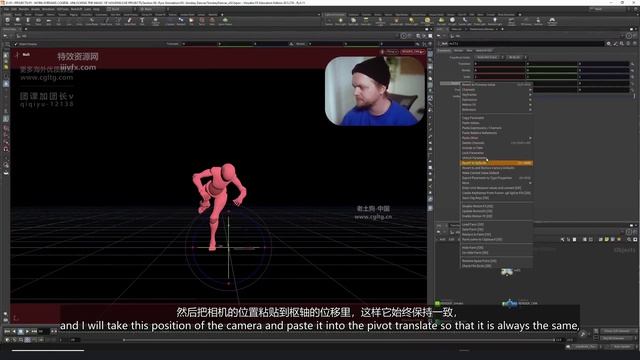Viewport: 640px width, 360px height.
Task: Open the network editor Edit menu
Action: [451, 240]
